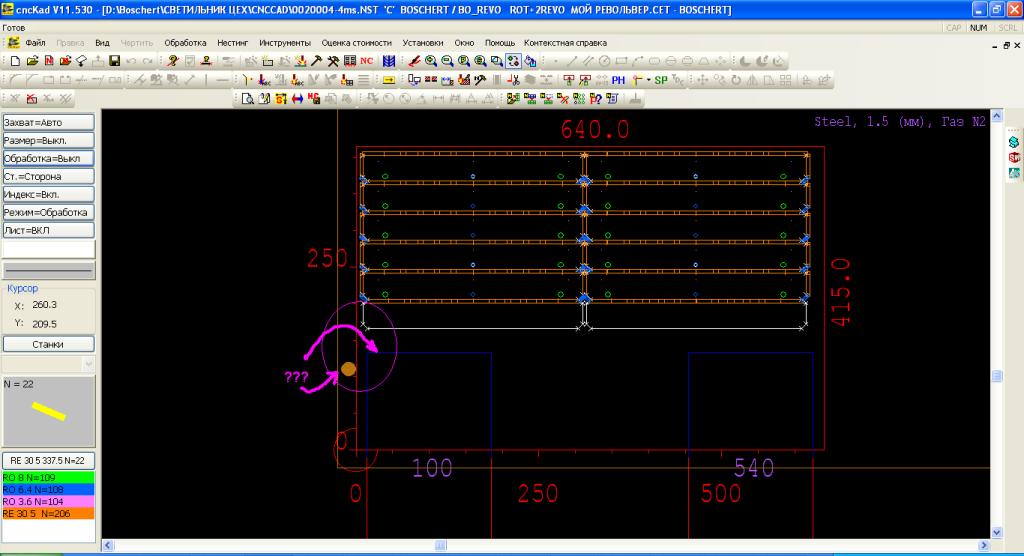Click the vertical scrollbar up arrow
The height and width of the screenshot is (556, 1024).
point(997,116)
